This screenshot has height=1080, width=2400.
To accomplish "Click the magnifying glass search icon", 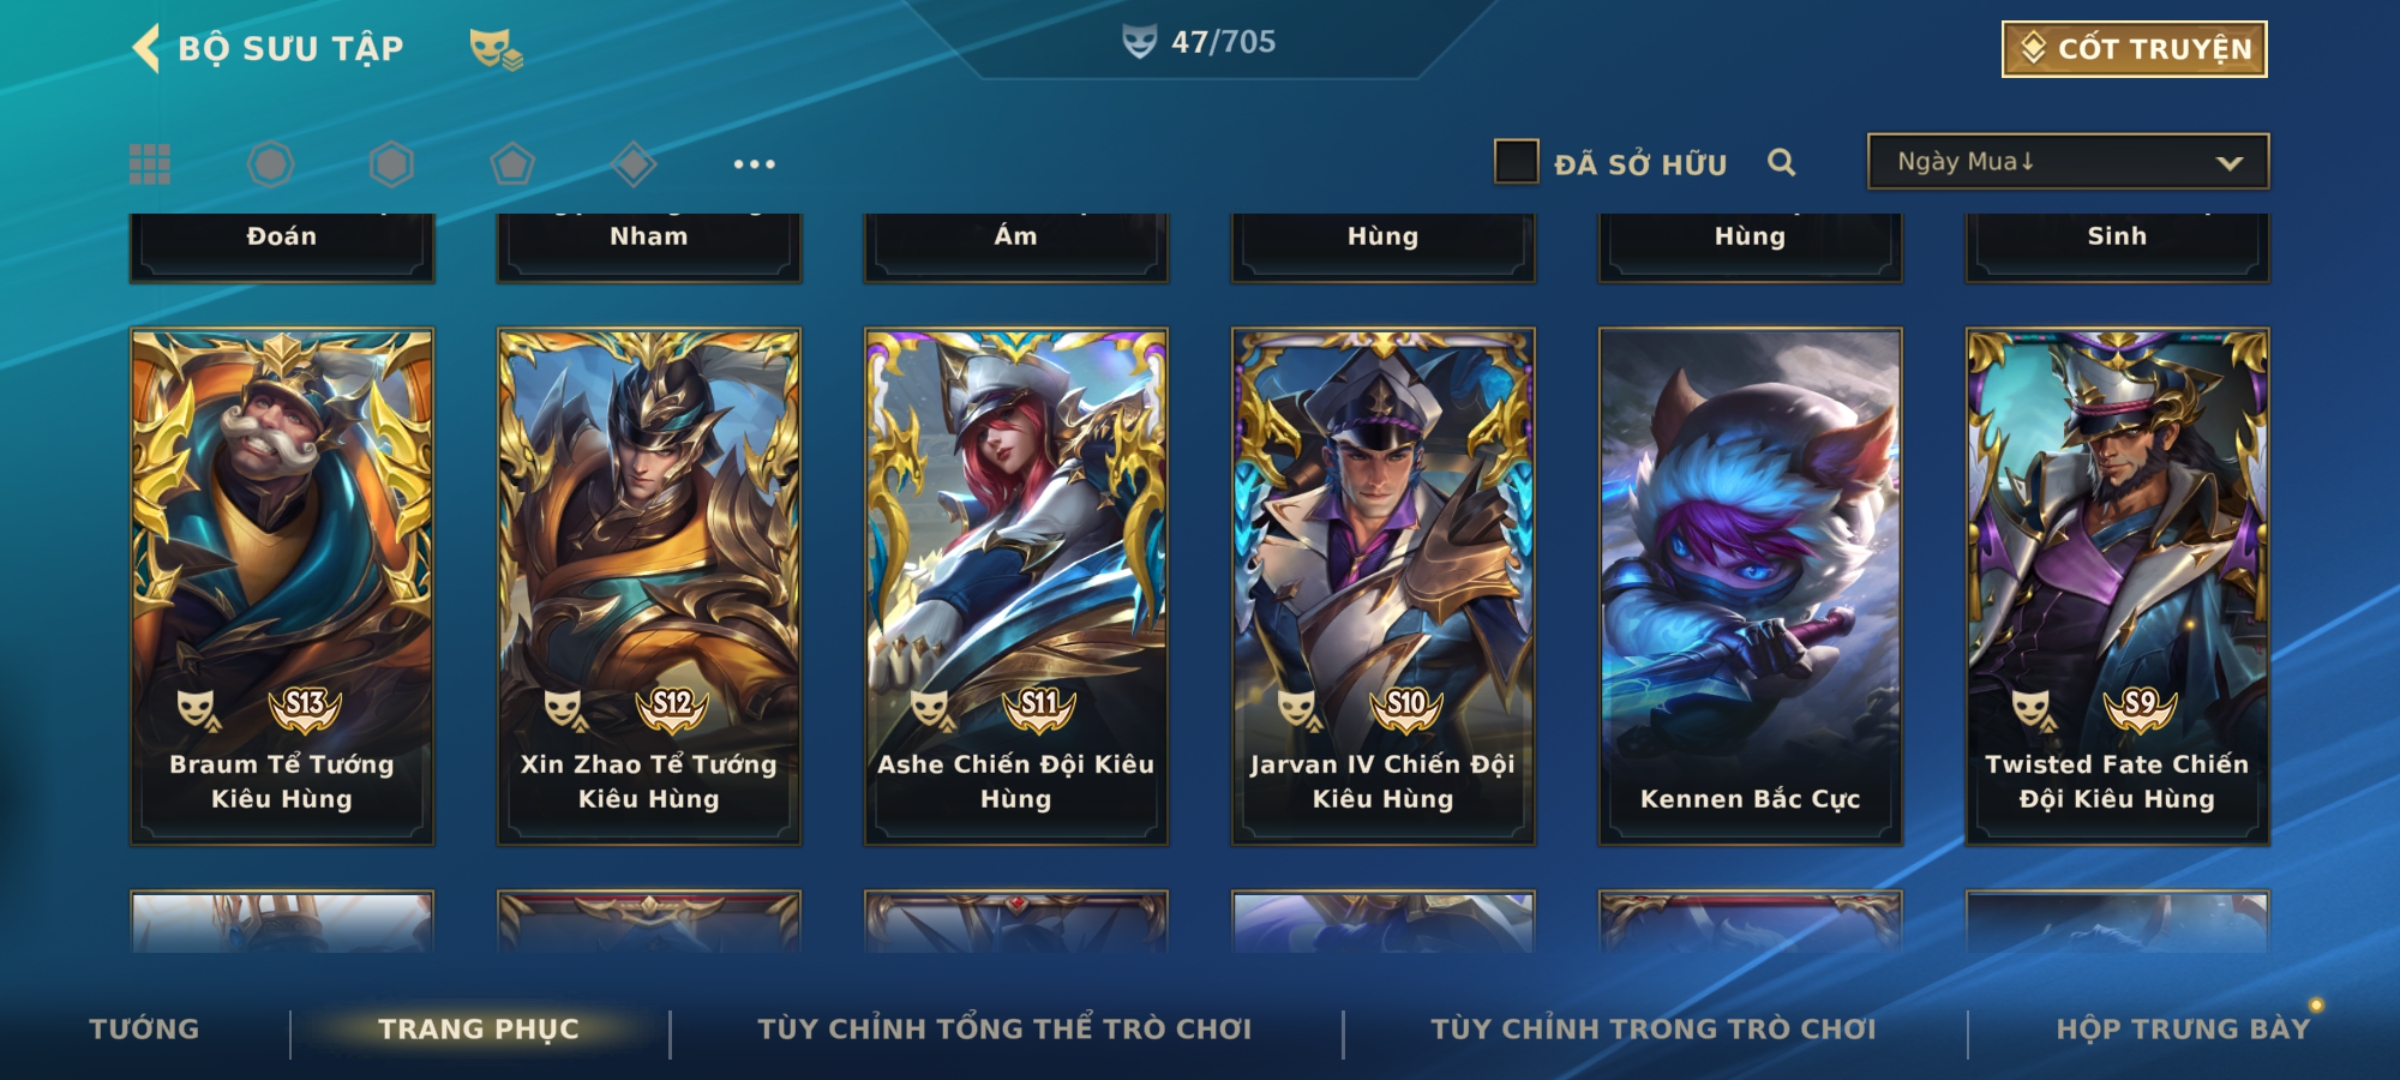I will pos(1781,162).
